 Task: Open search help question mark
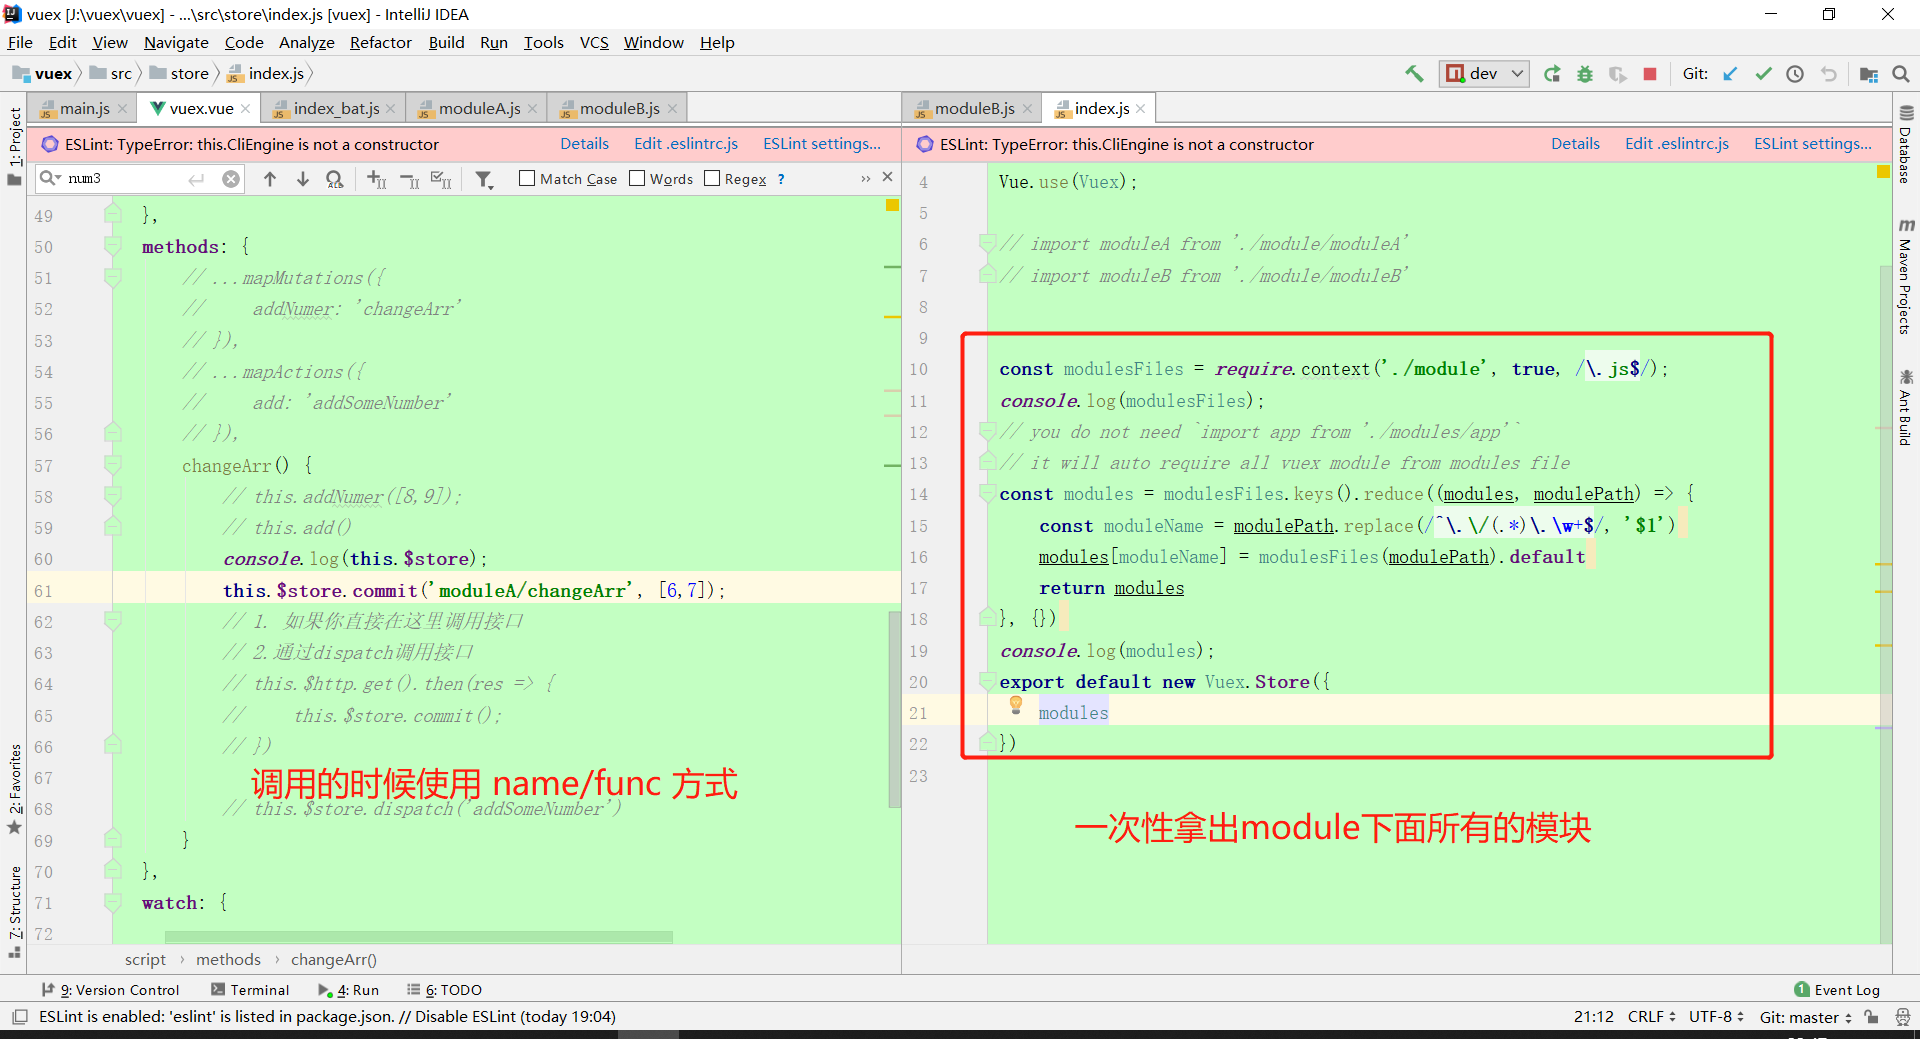(x=781, y=179)
